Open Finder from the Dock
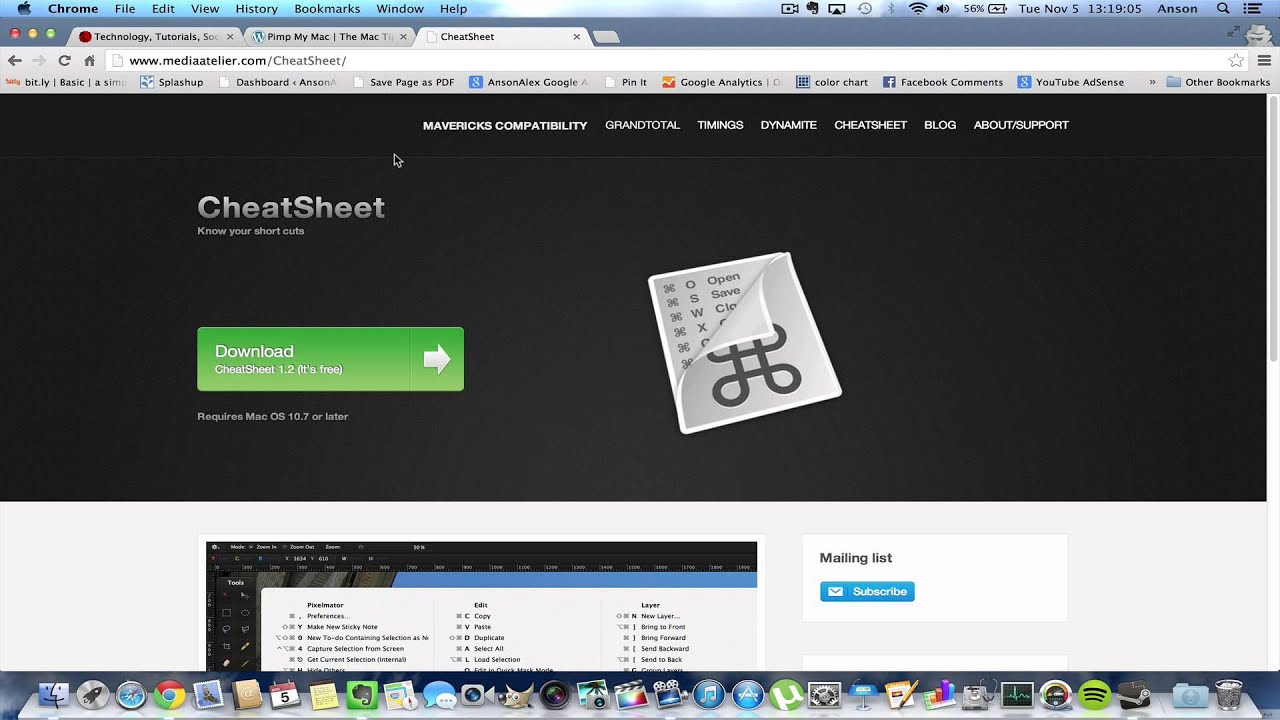The height and width of the screenshot is (720, 1280). [x=54, y=695]
